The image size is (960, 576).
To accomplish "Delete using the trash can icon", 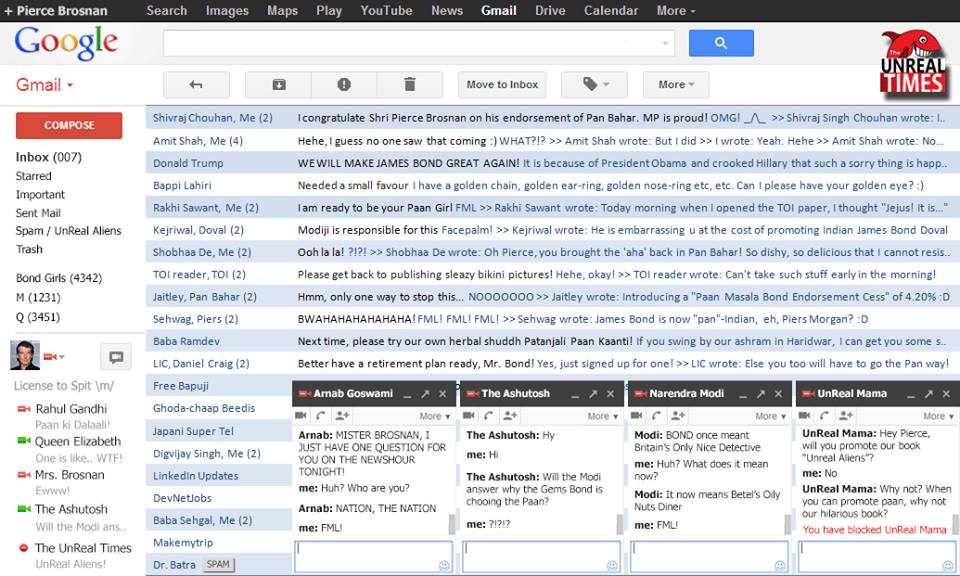I will pos(410,84).
